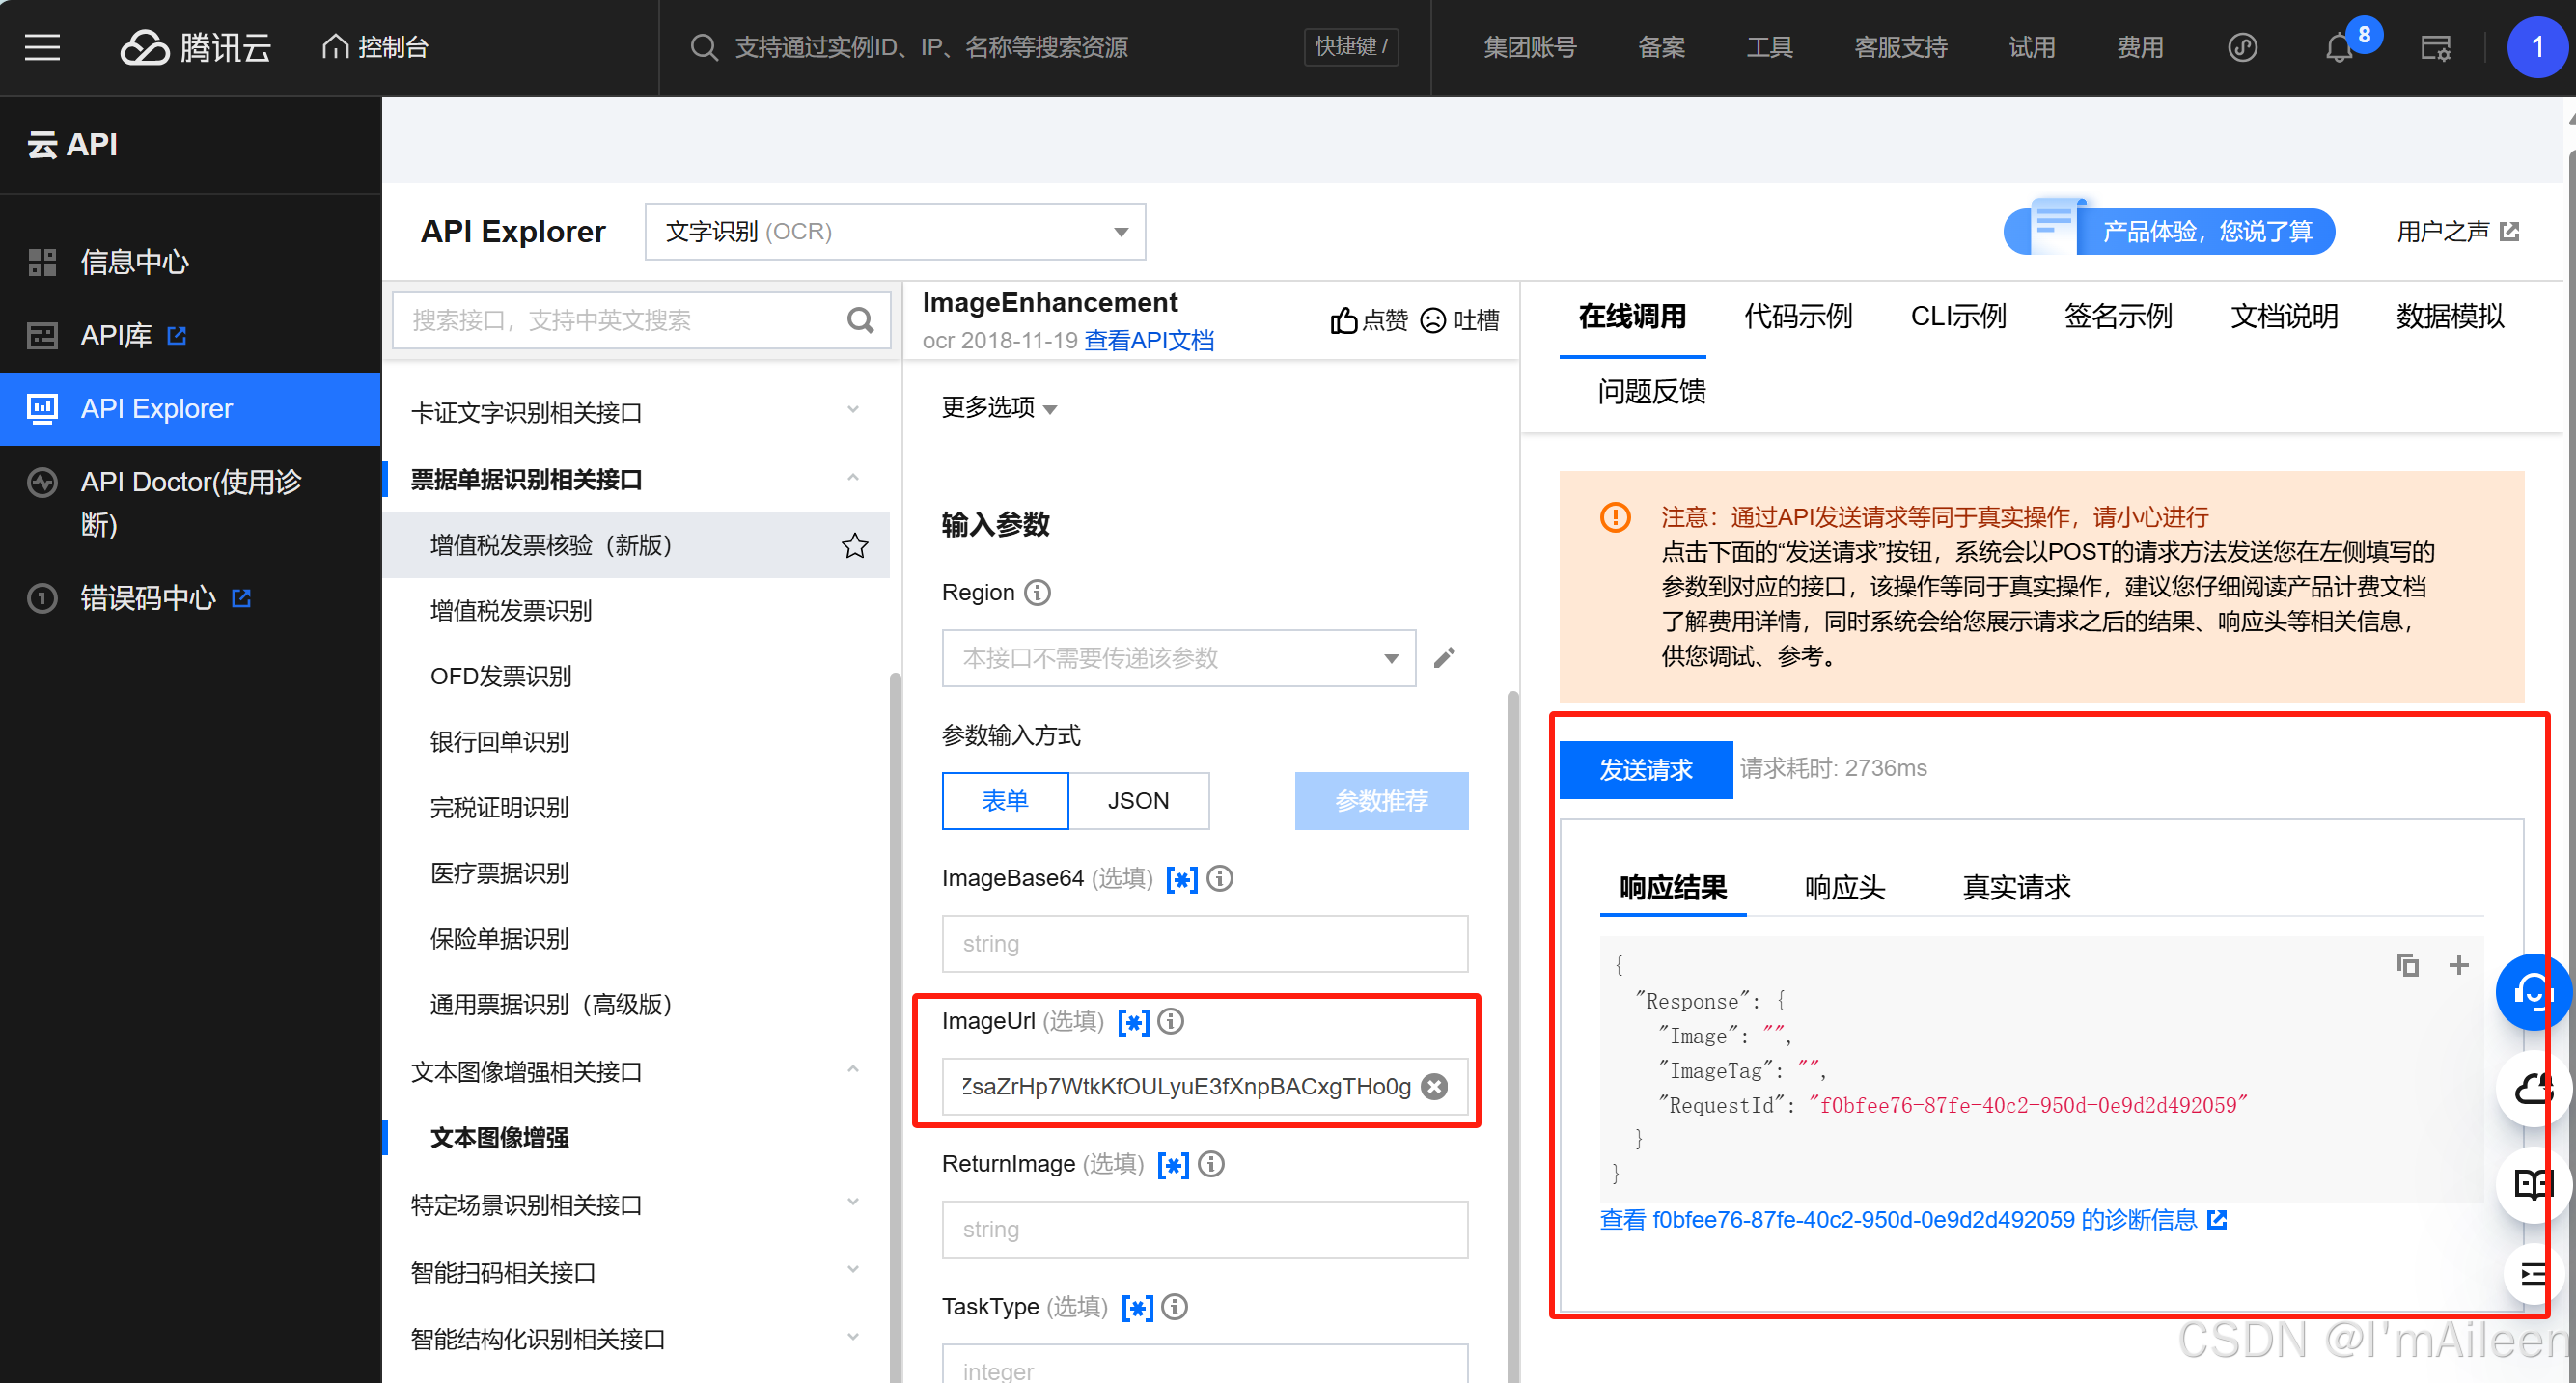This screenshot has height=1383, width=2576.
Task: Expand 更多选项
Action: (x=998, y=407)
